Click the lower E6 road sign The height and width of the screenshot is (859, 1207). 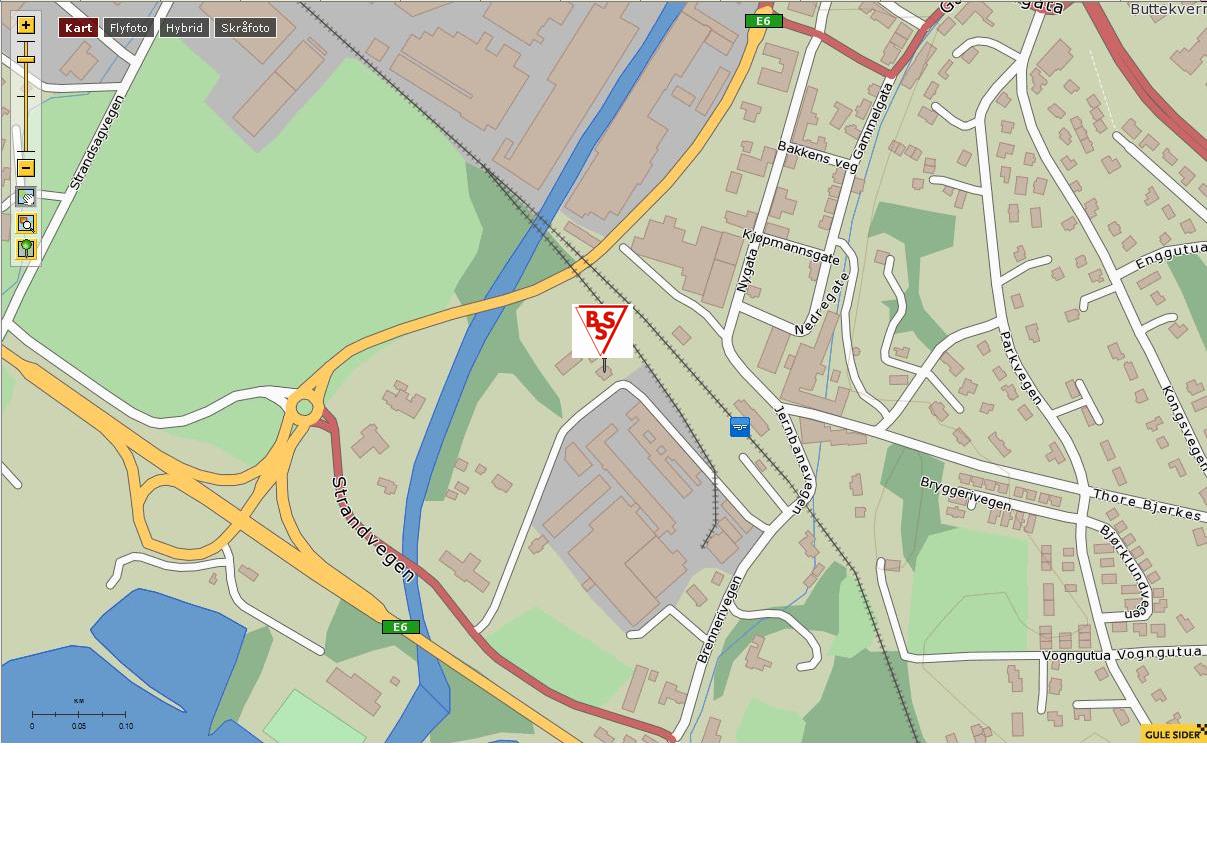click(400, 627)
